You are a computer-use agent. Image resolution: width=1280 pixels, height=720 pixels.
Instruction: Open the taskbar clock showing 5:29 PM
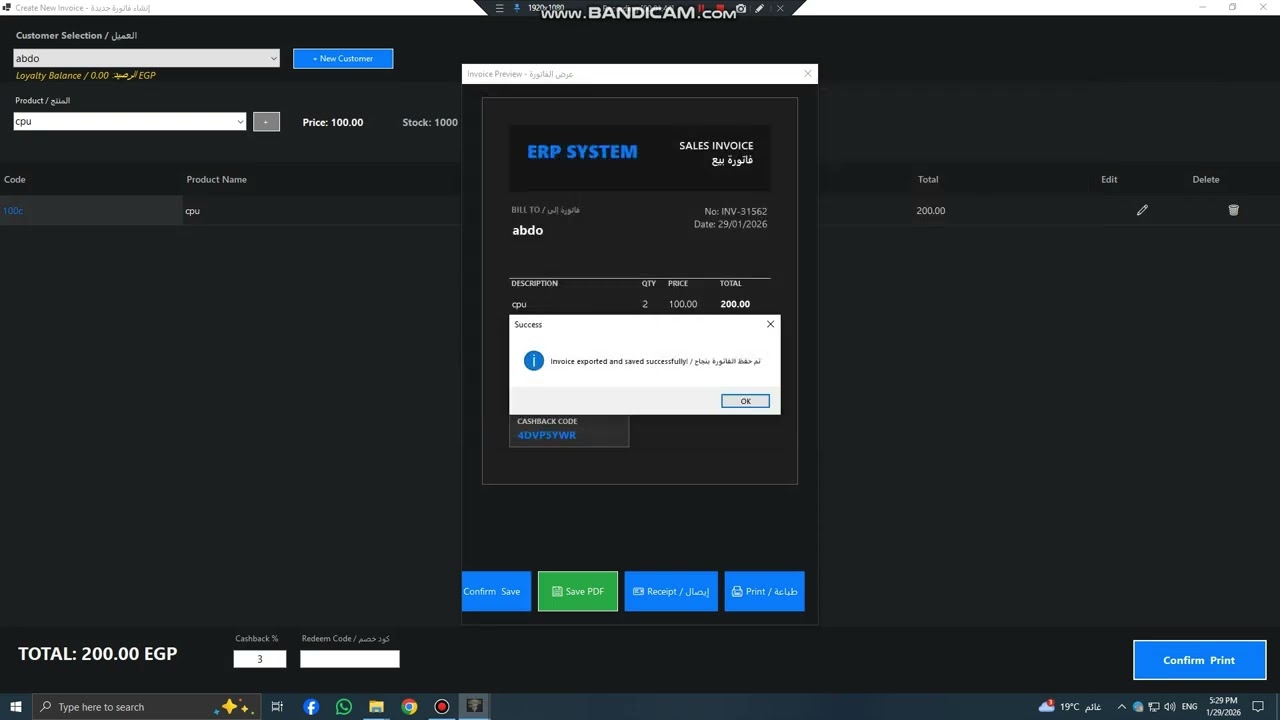[x=1224, y=707]
